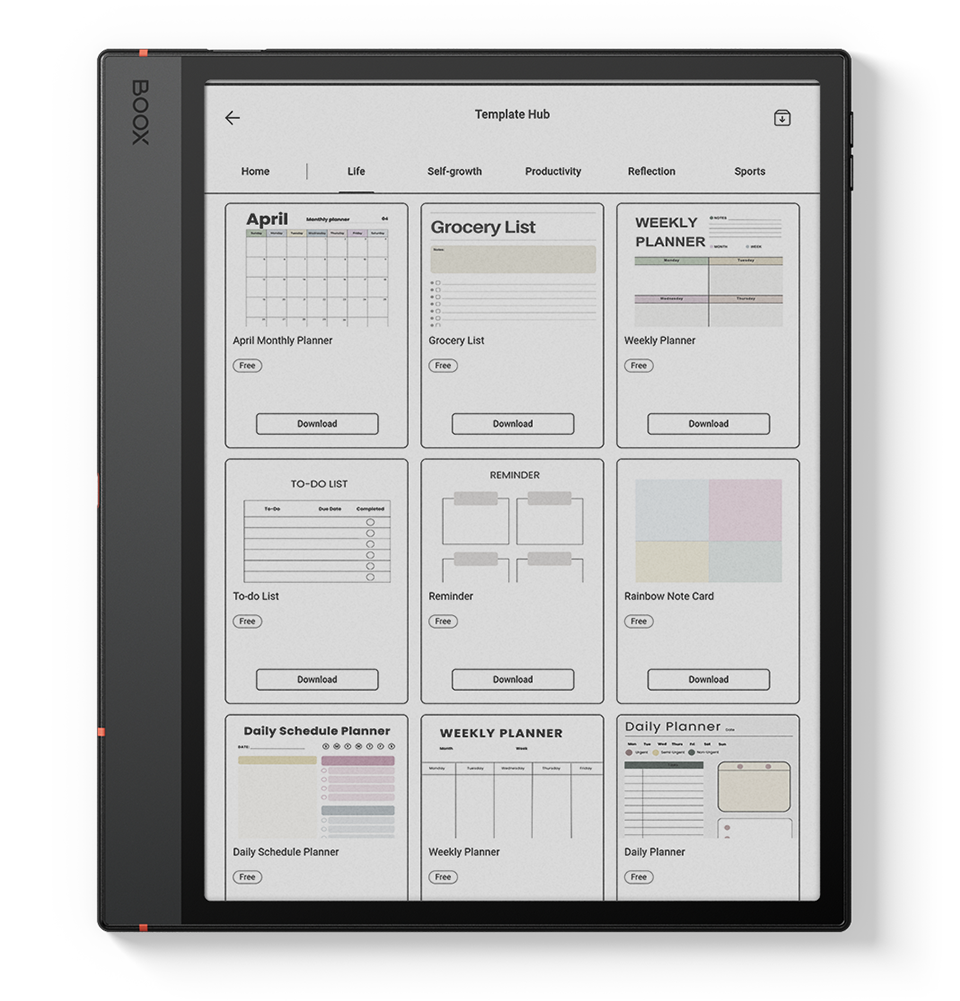Download the Grocery List template
This screenshot has height=1001, width=960.
pos(513,424)
